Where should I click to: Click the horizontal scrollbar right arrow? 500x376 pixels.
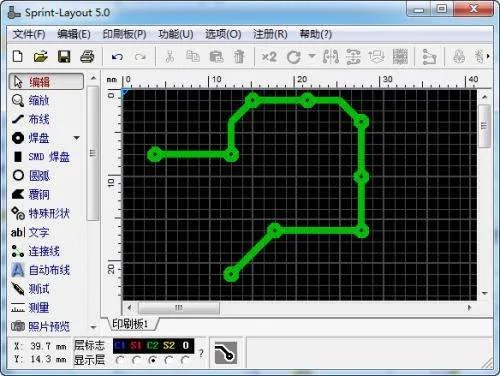[469, 307]
